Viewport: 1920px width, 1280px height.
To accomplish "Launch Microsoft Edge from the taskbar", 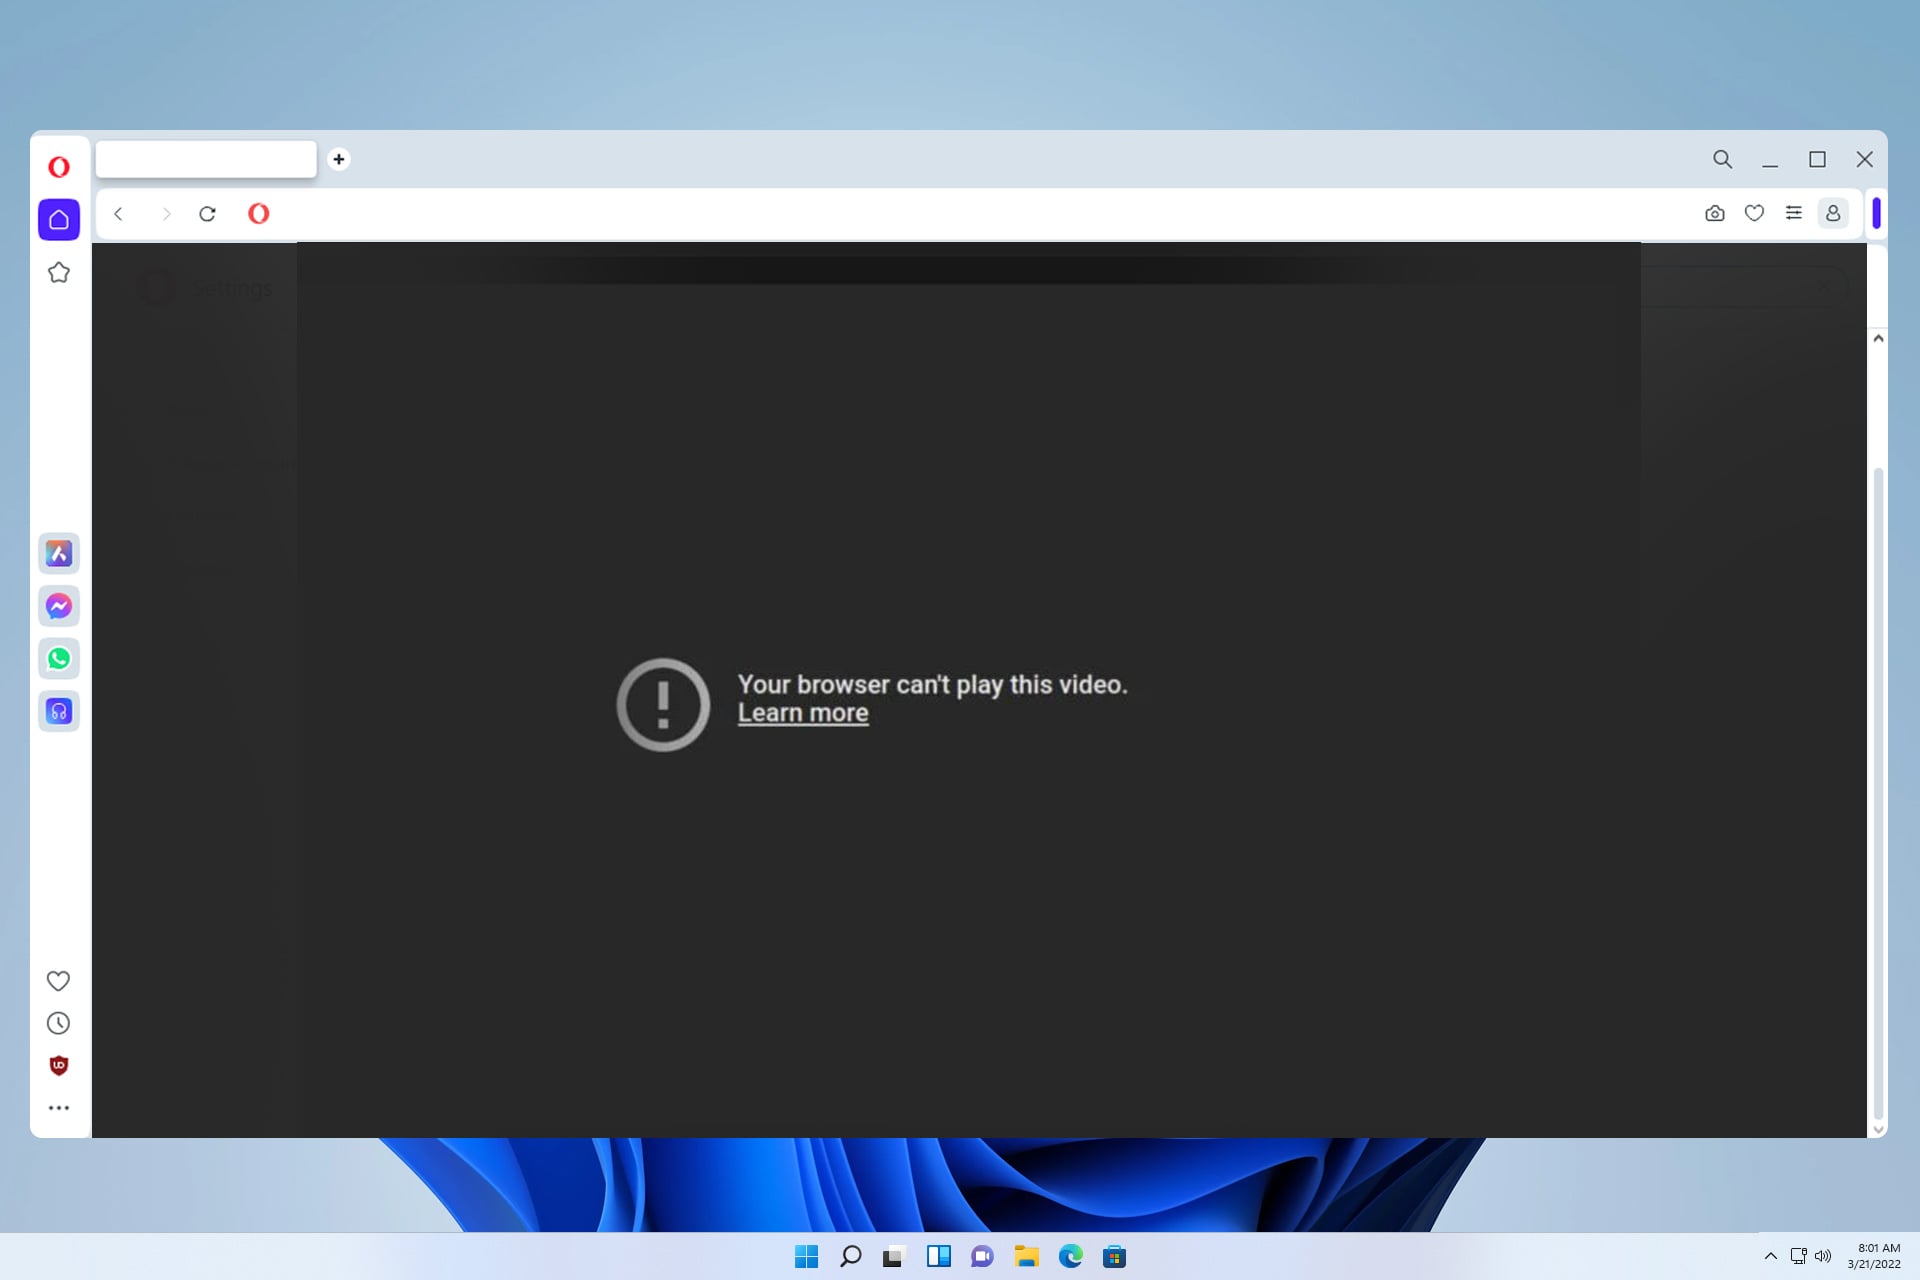I will point(1070,1256).
